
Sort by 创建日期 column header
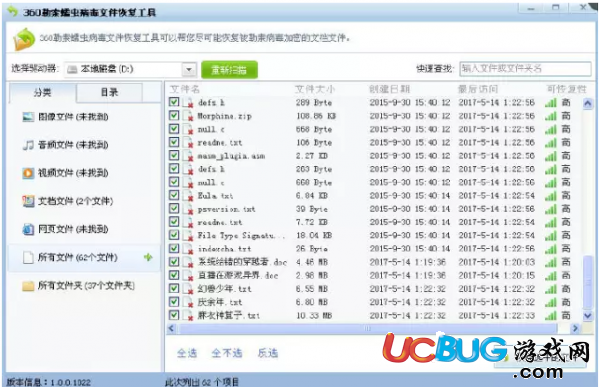389,89
